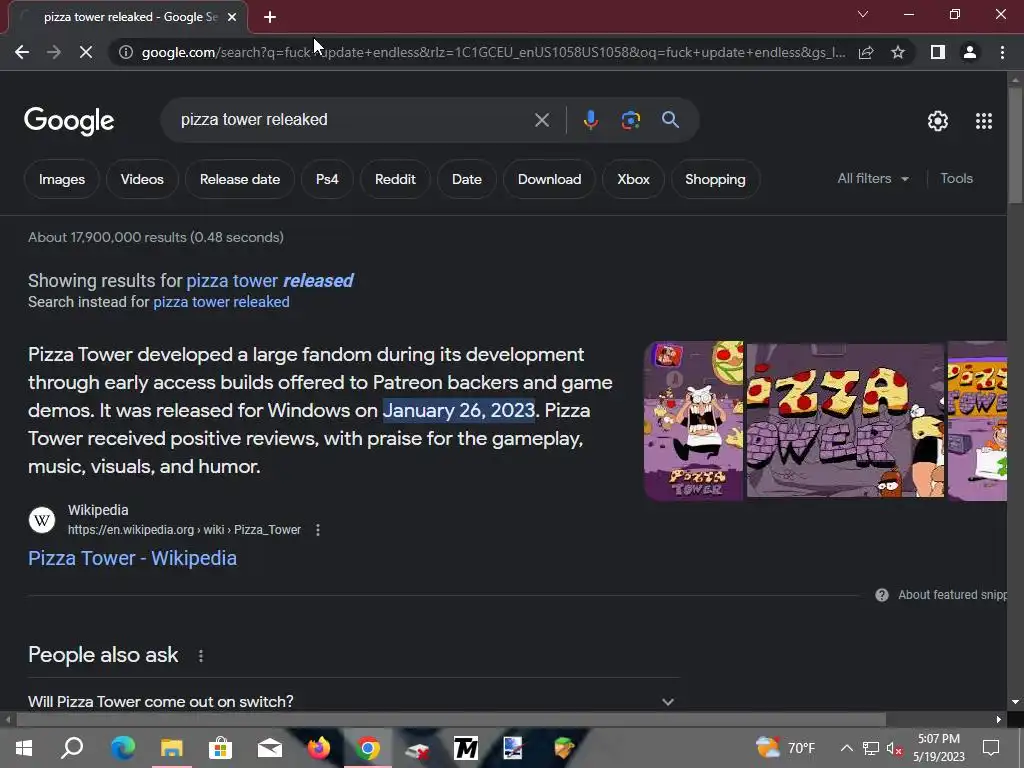1024x768 pixels.
Task: Open weather widget showing 70°F
Action: 786,748
